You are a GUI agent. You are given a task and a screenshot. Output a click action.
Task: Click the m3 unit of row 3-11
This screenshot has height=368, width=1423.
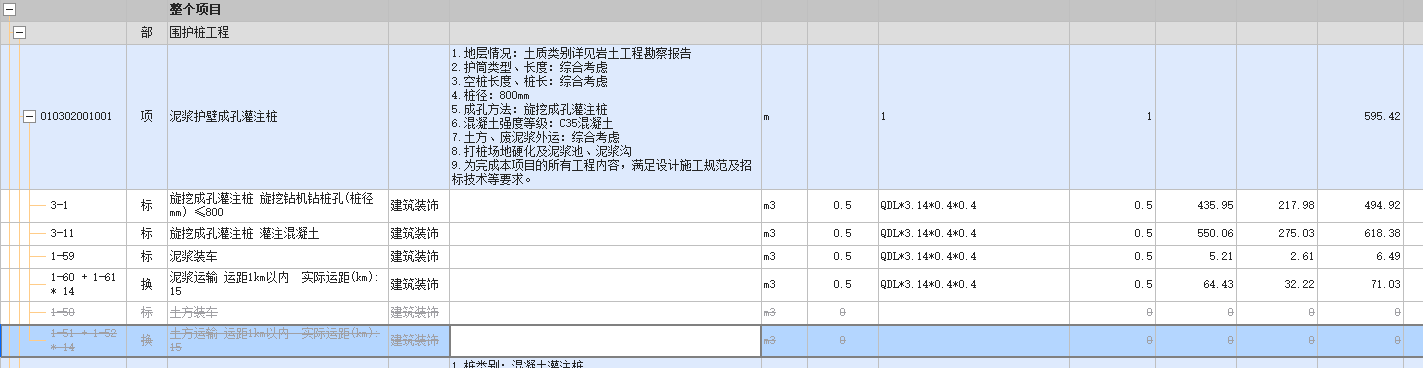pyautogui.click(x=784, y=233)
